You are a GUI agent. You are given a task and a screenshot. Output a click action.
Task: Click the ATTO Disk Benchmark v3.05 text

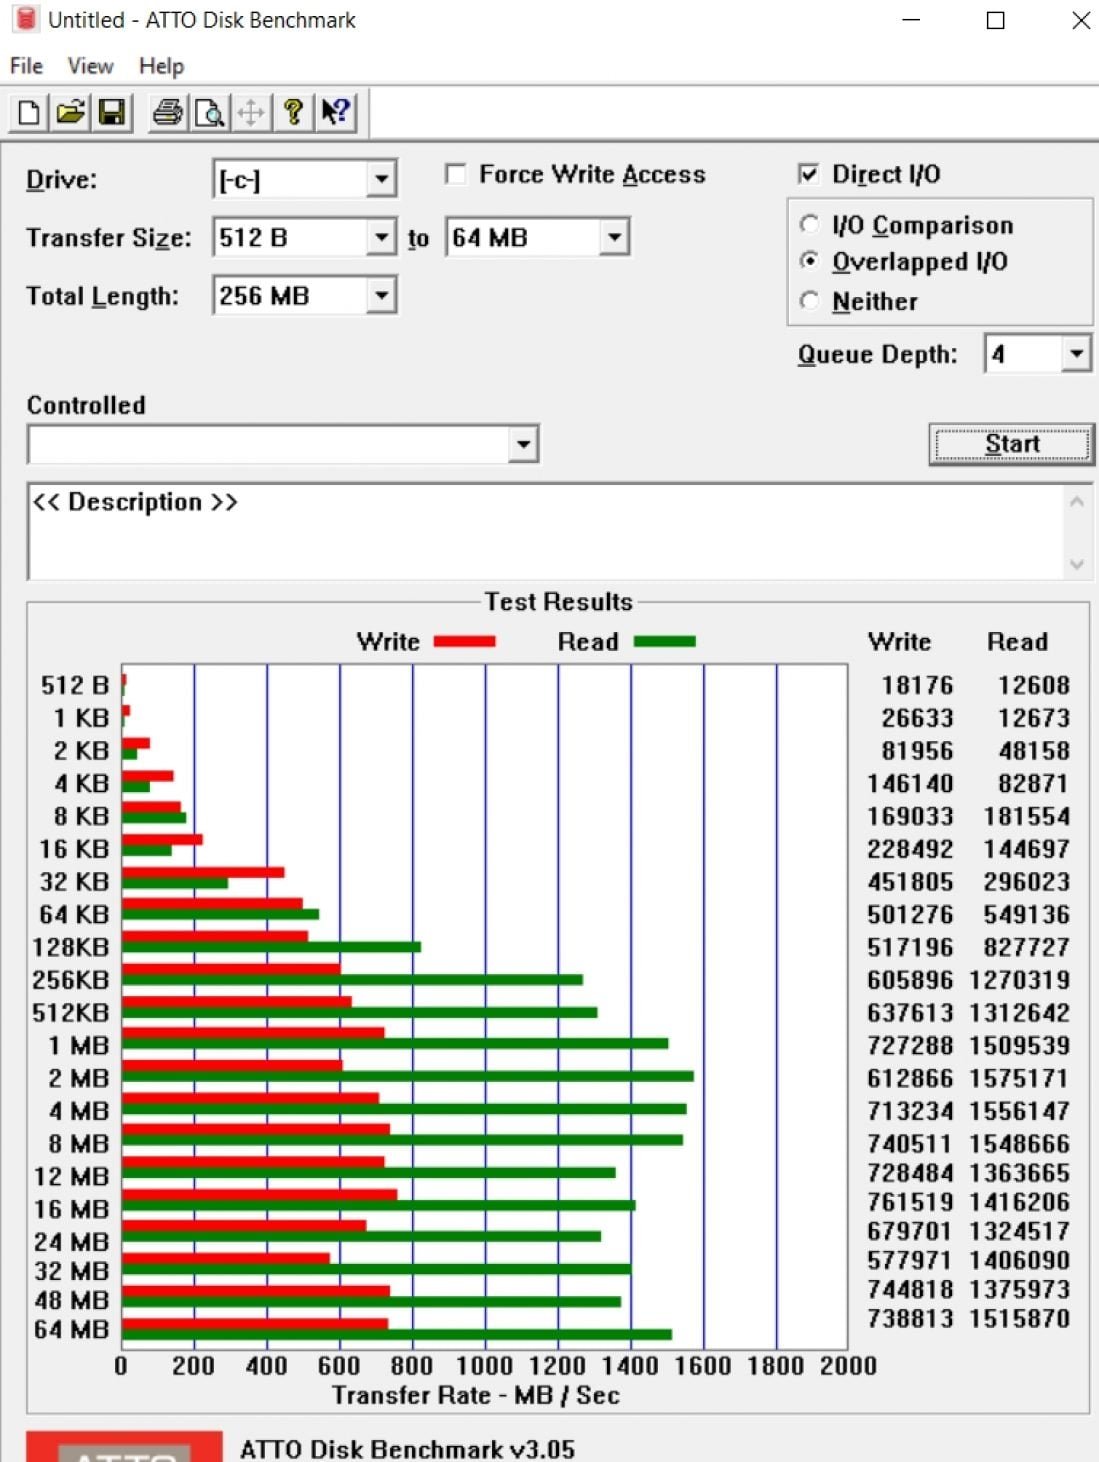(x=407, y=1449)
